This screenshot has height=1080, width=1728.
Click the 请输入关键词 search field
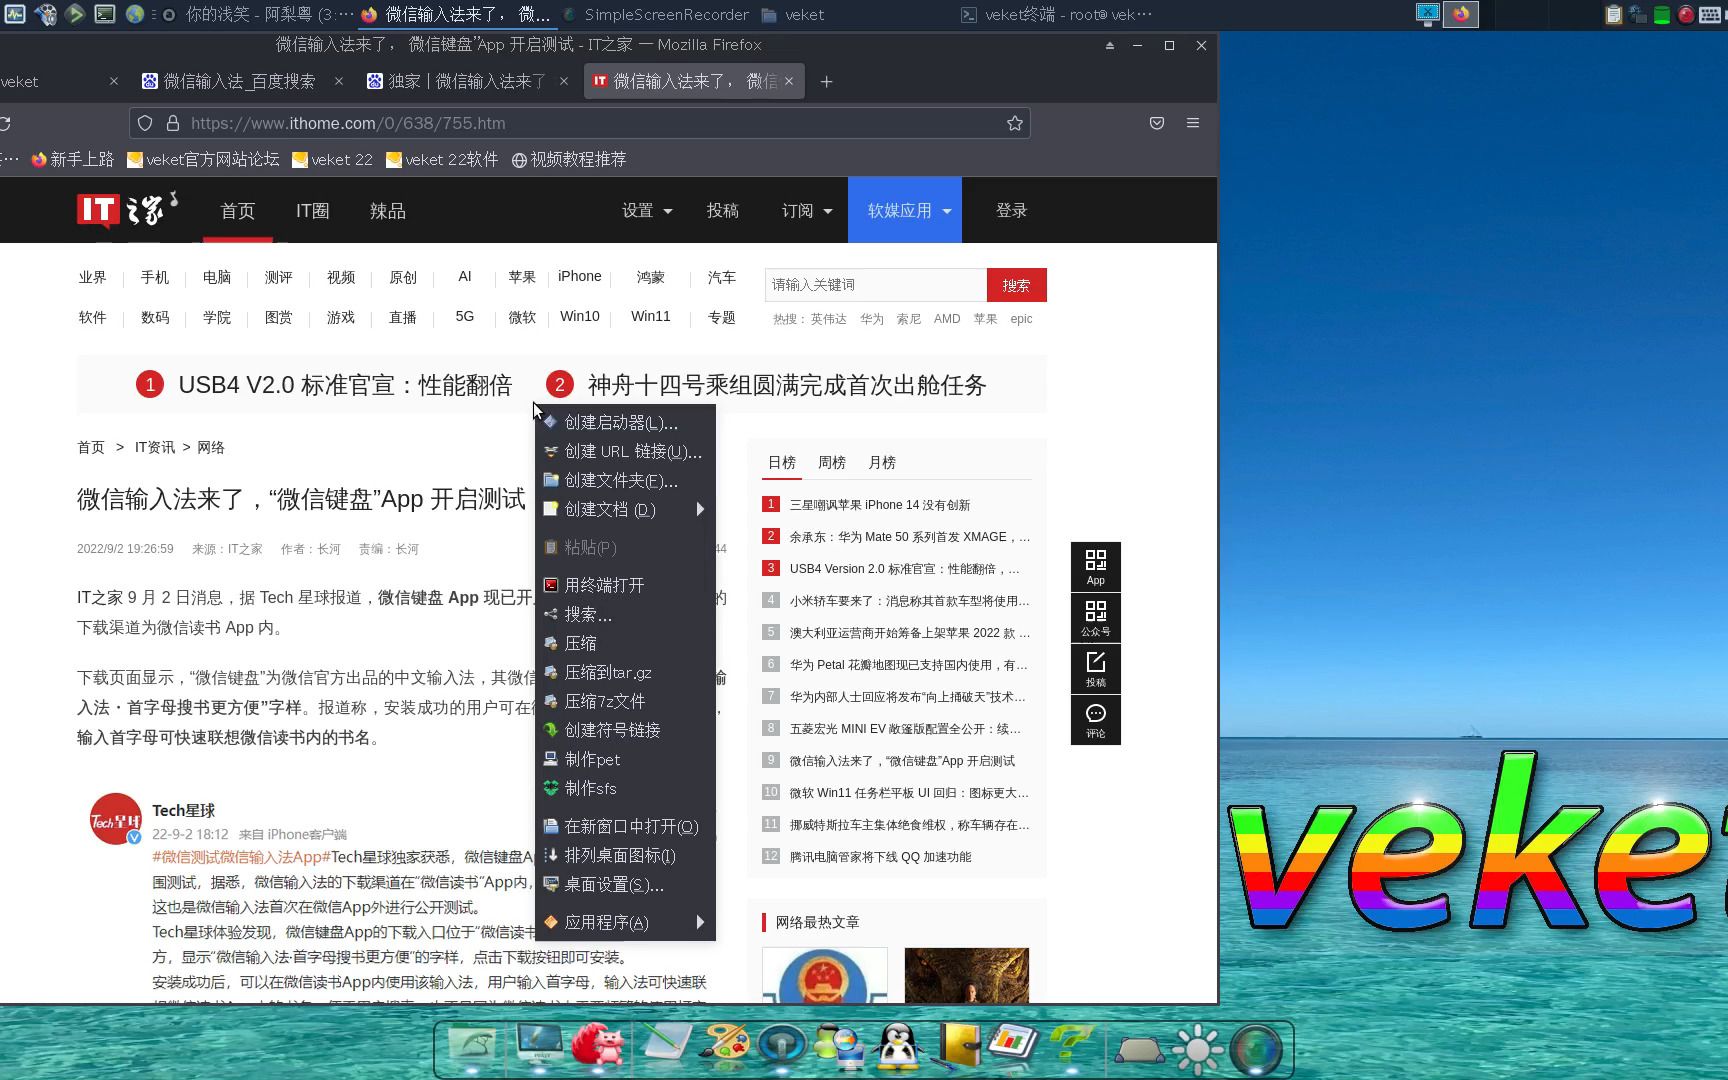point(876,285)
